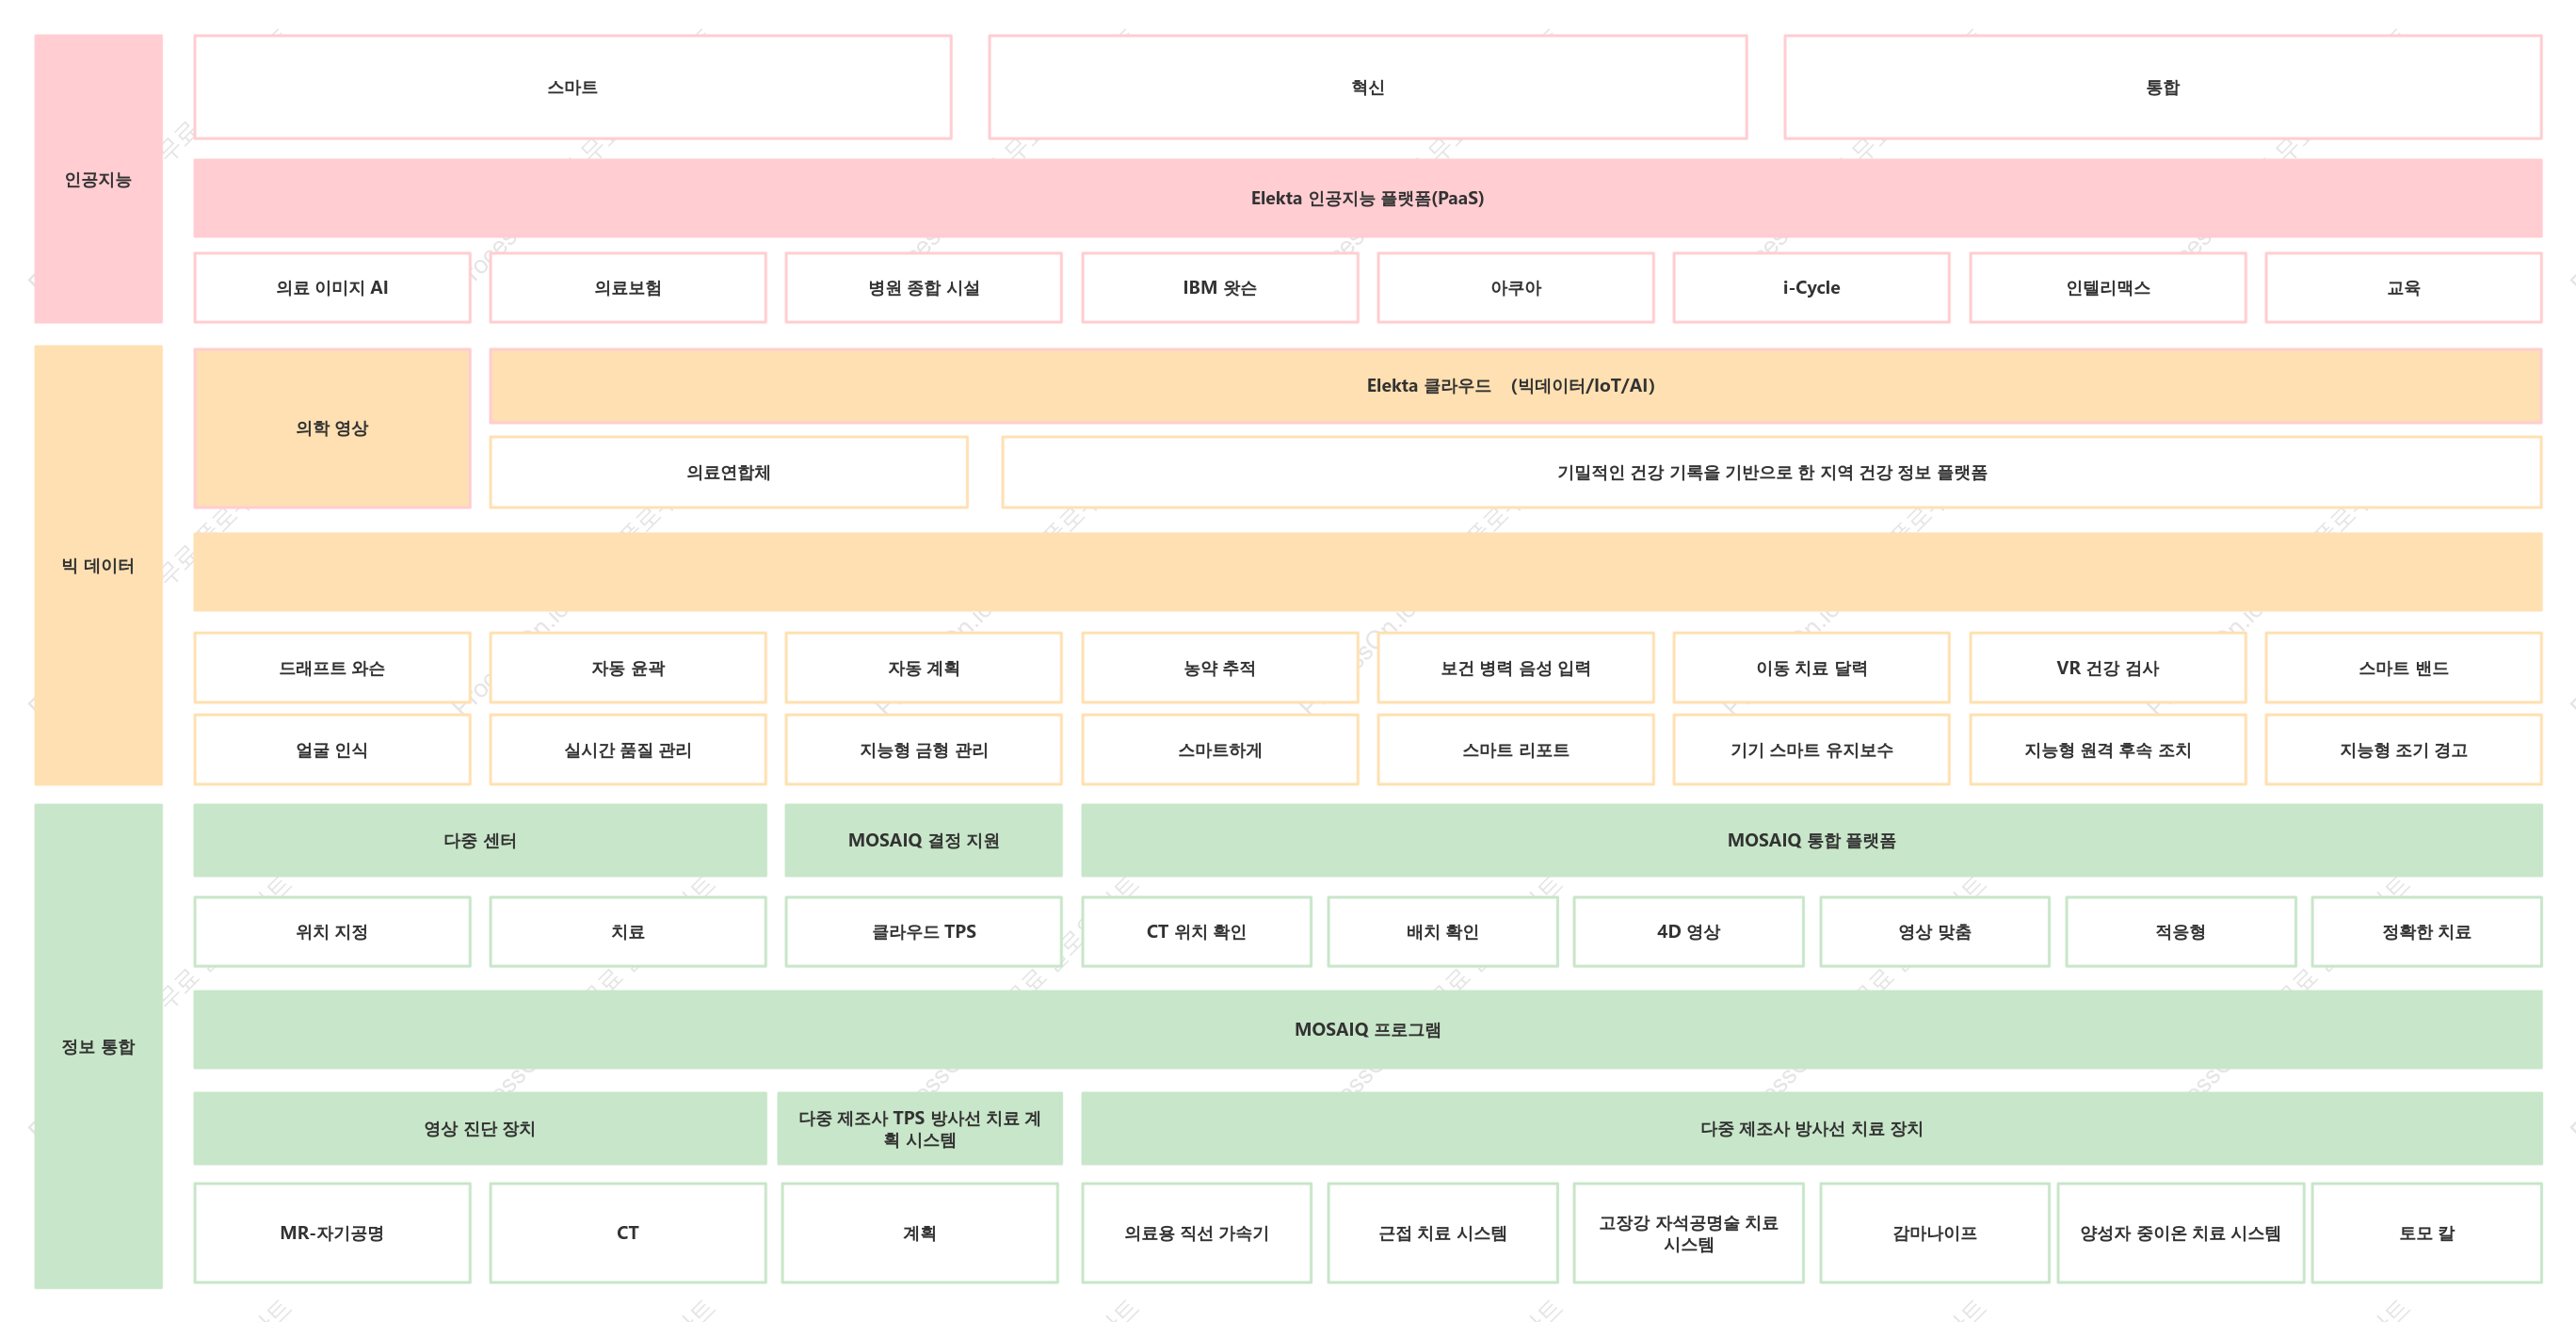Select the 정보 통합 category label
The width and height of the screenshot is (2576, 1322).
[x=98, y=1046]
